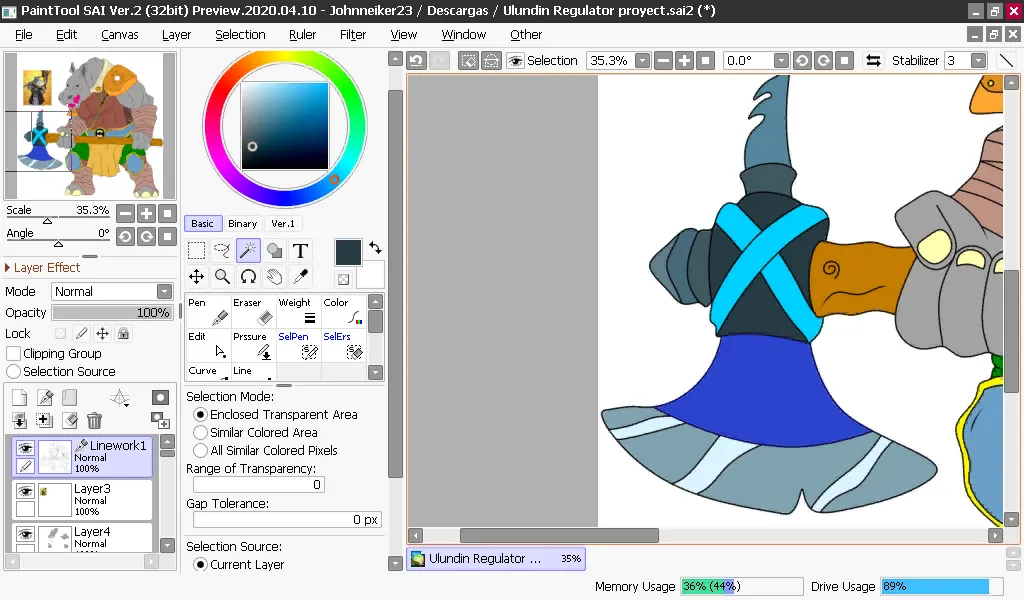Activate the Ulundin Regulator document tab
Viewport: 1024px width, 600px height.
[496, 559]
